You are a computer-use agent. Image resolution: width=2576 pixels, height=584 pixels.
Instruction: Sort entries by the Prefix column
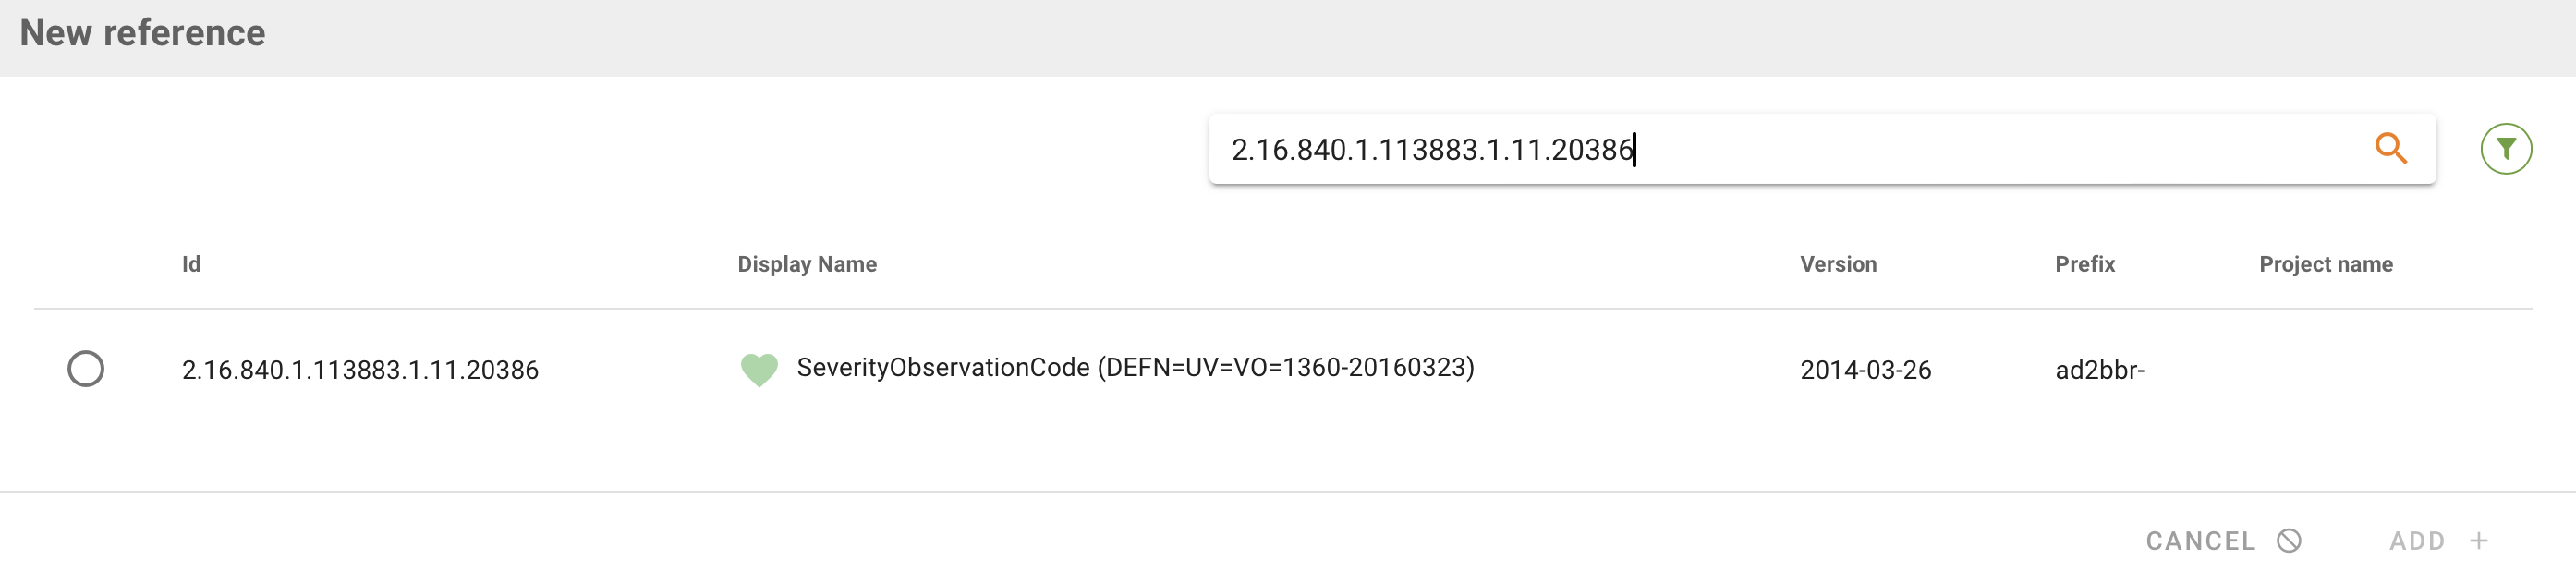(x=2085, y=264)
